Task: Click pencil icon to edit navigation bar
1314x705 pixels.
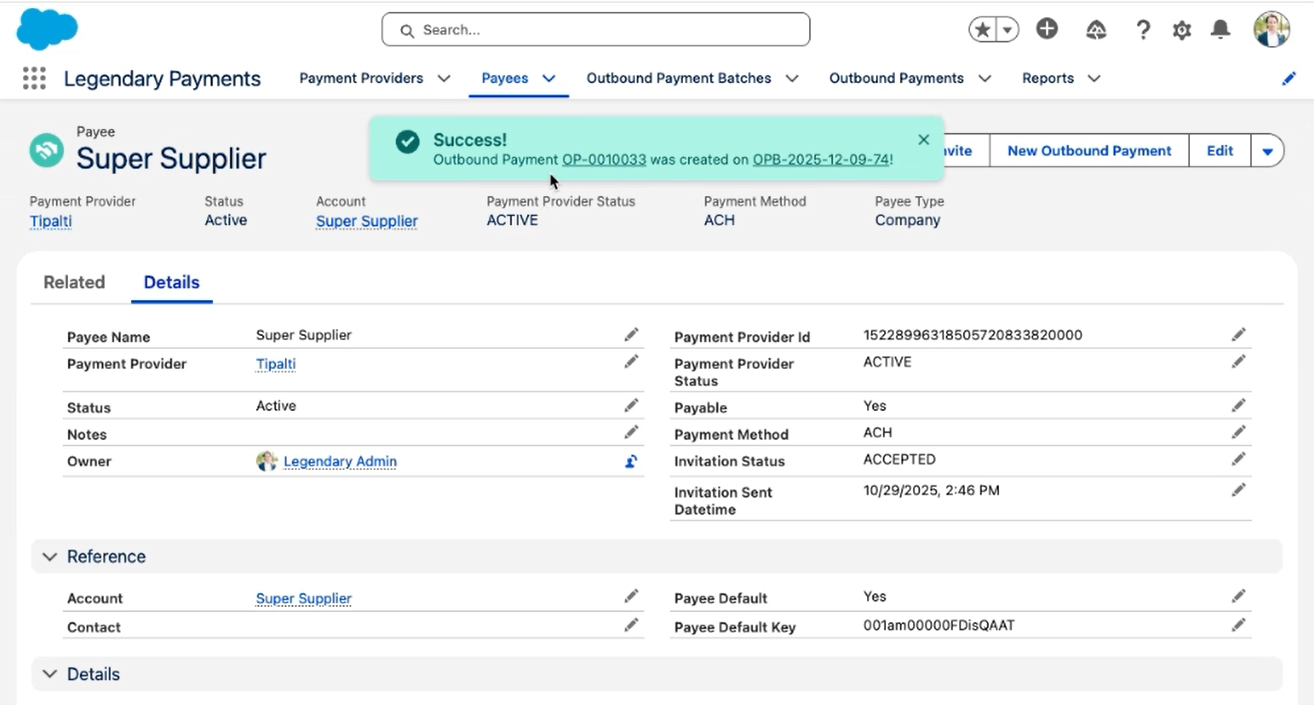Action: pos(1288,79)
